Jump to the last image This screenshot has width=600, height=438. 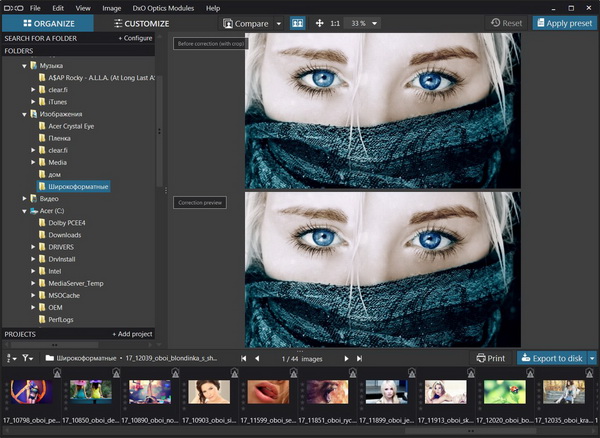pyautogui.click(x=360, y=357)
